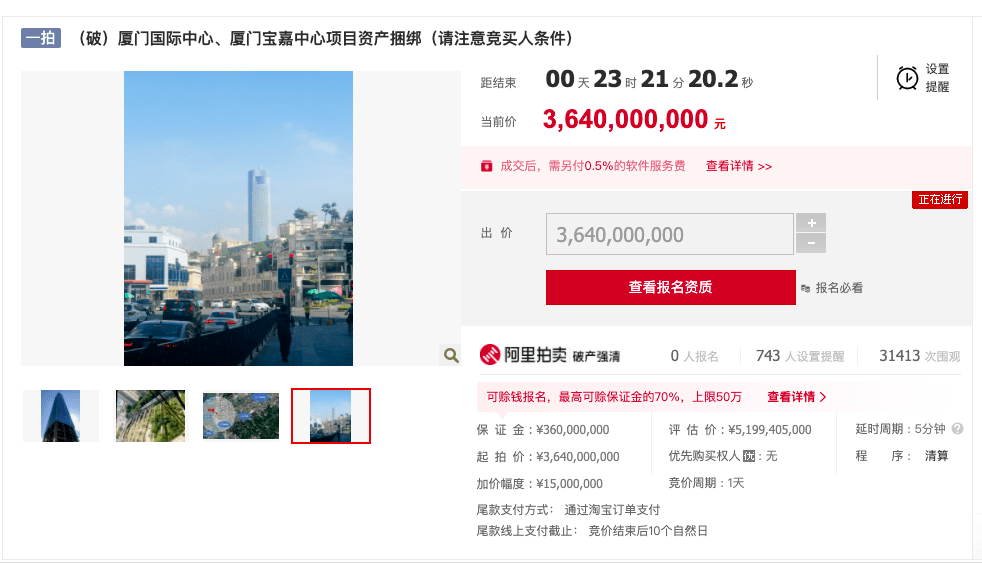Open the magnifier zoom icon on photo
Image resolution: width=982 pixels, height=564 pixels.
click(x=451, y=356)
